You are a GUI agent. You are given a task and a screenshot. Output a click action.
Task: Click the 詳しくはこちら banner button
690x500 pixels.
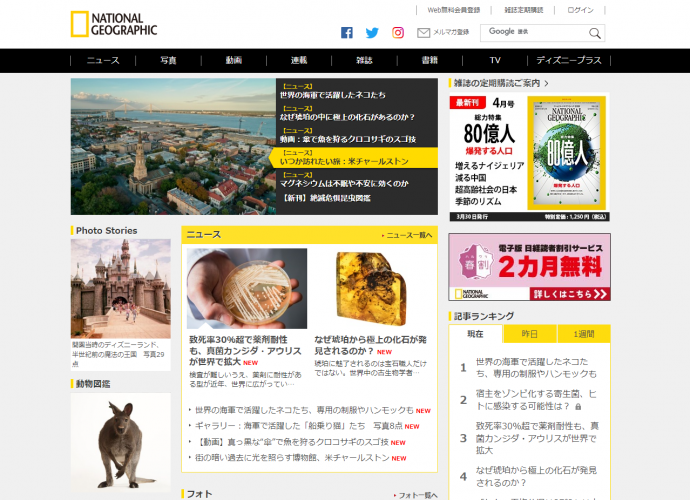point(570,294)
